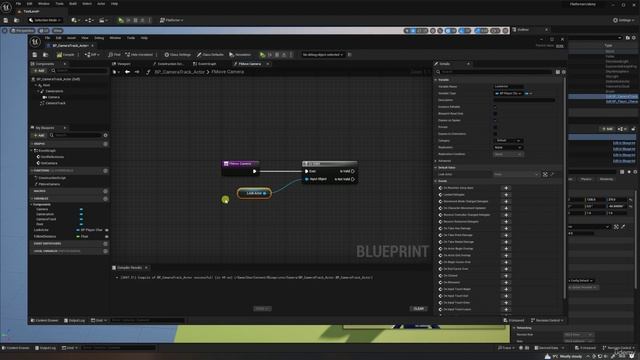Collapse the Root node in Components tree
The height and width of the screenshot is (360, 640).
[x=36, y=85]
